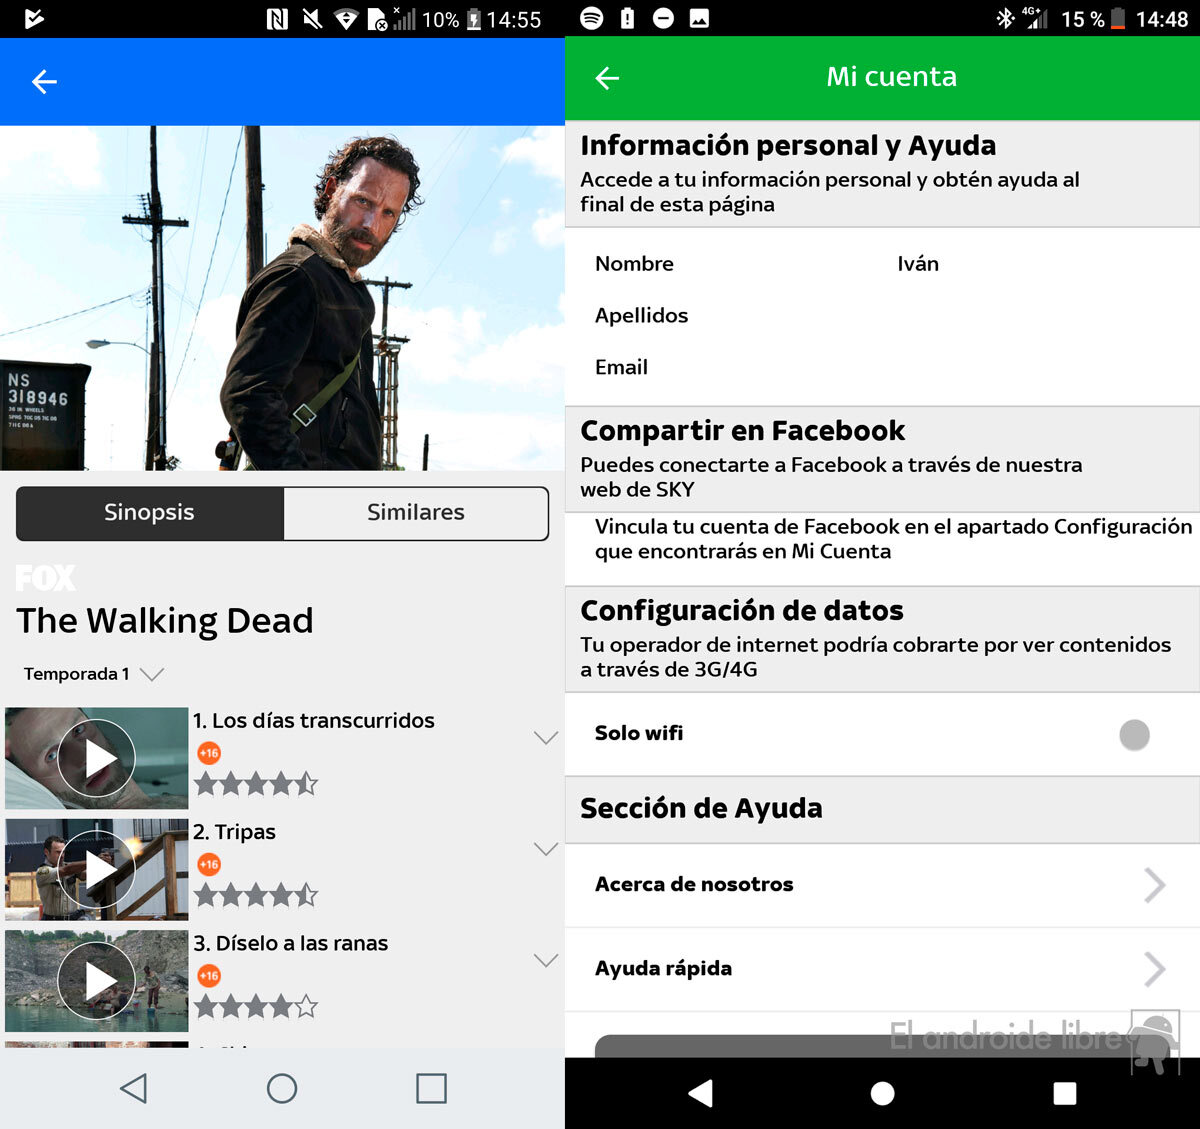Tap episode title 3. Díselo a las ranas
The width and height of the screenshot is (1200, 1129).
[291, 943]
